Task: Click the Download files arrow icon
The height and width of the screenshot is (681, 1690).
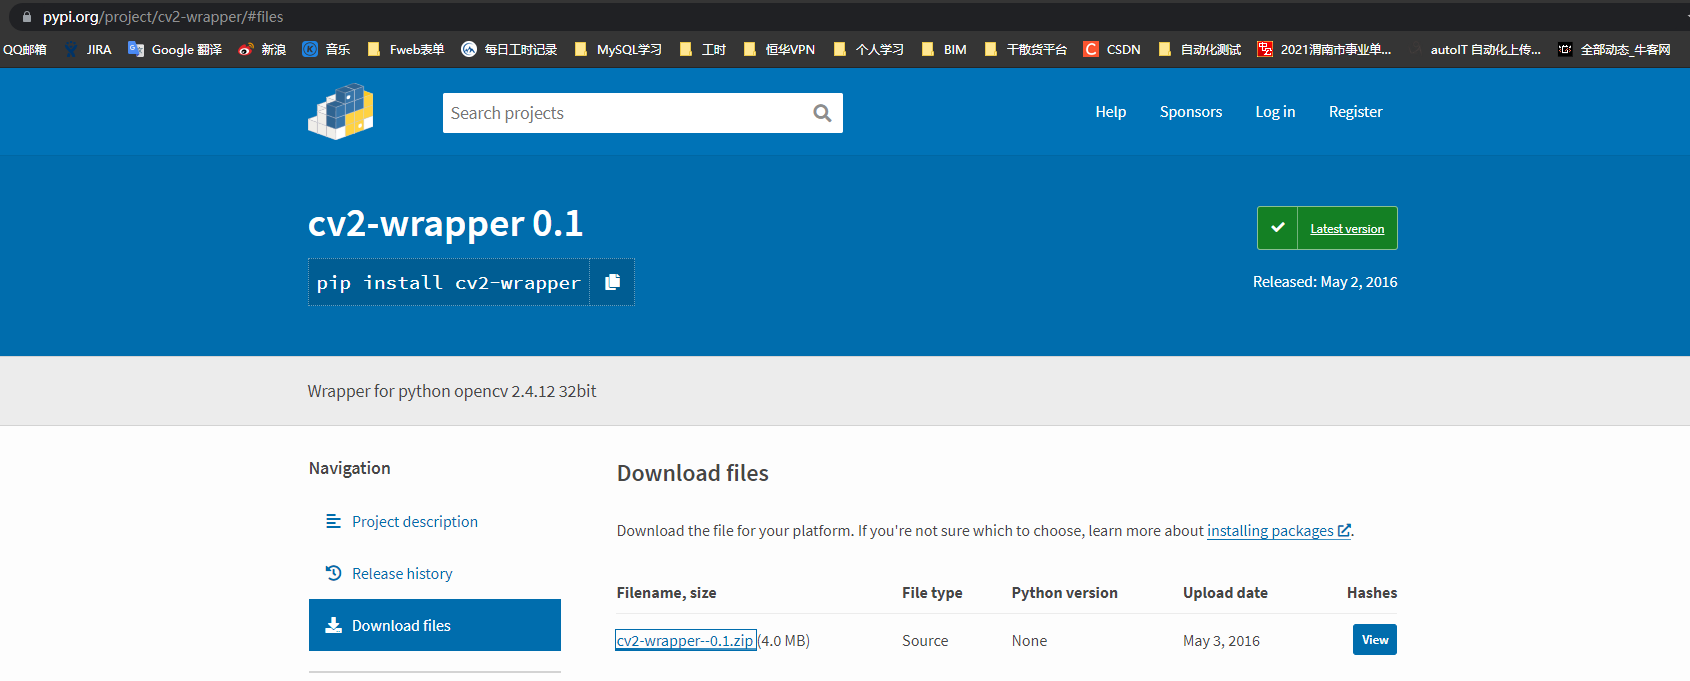Action: [333, 625]
